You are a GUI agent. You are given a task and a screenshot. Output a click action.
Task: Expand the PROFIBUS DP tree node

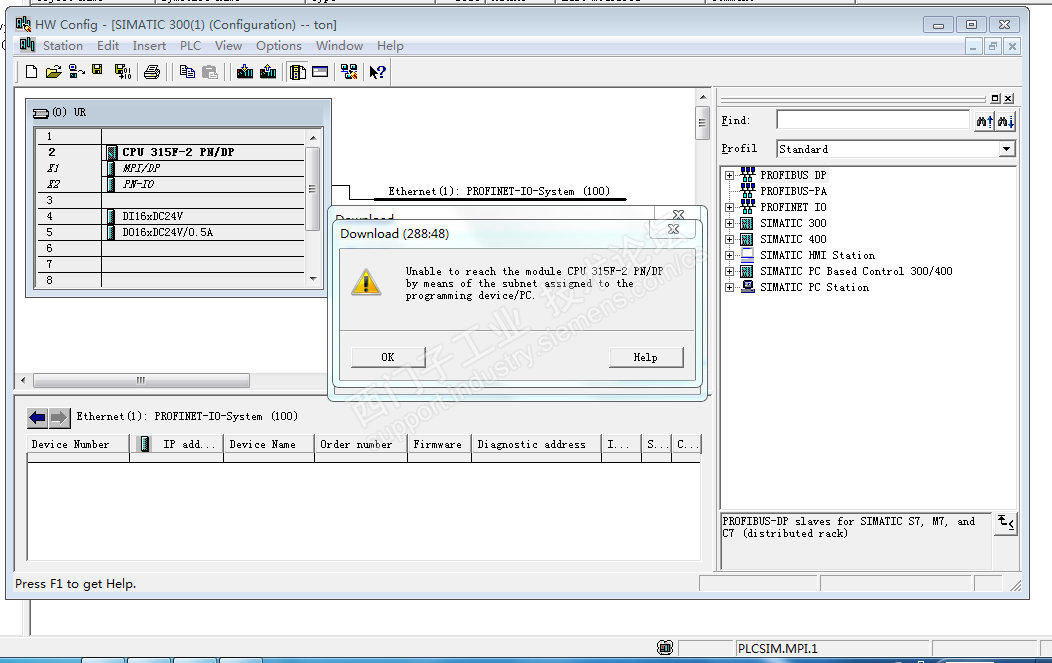pos(729,175)
